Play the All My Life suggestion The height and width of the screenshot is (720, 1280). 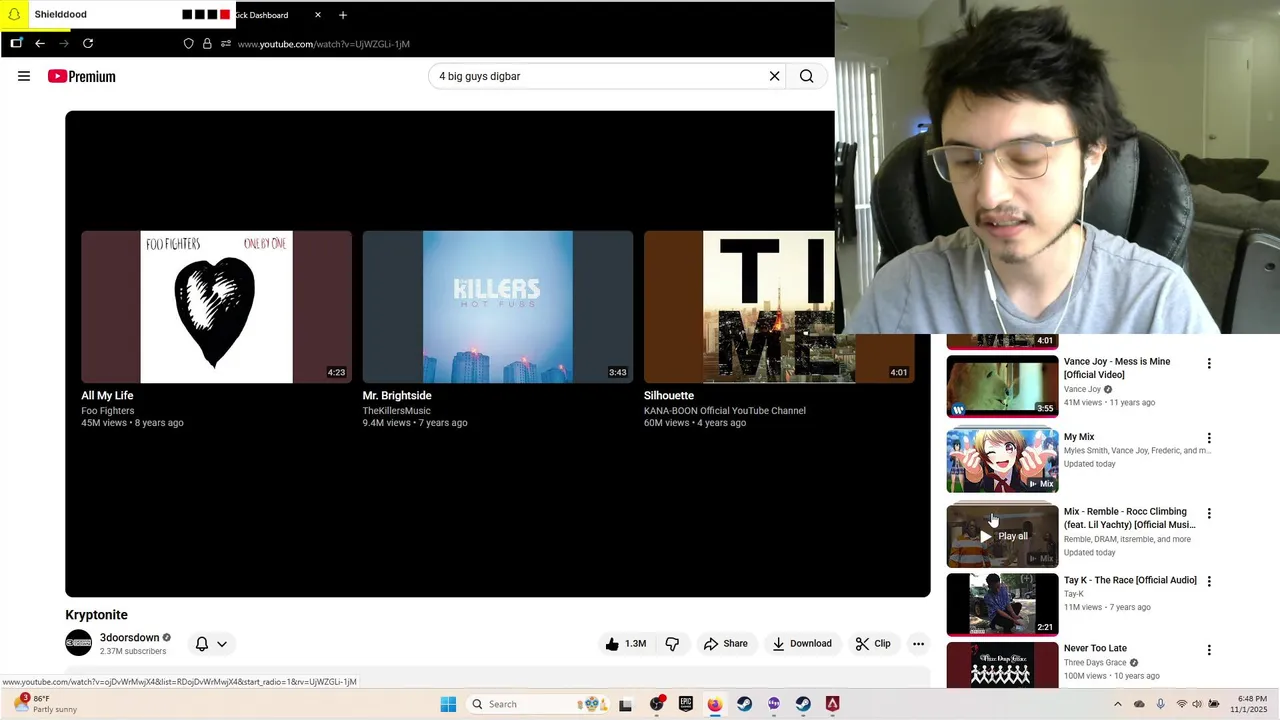tap(216, 307)
